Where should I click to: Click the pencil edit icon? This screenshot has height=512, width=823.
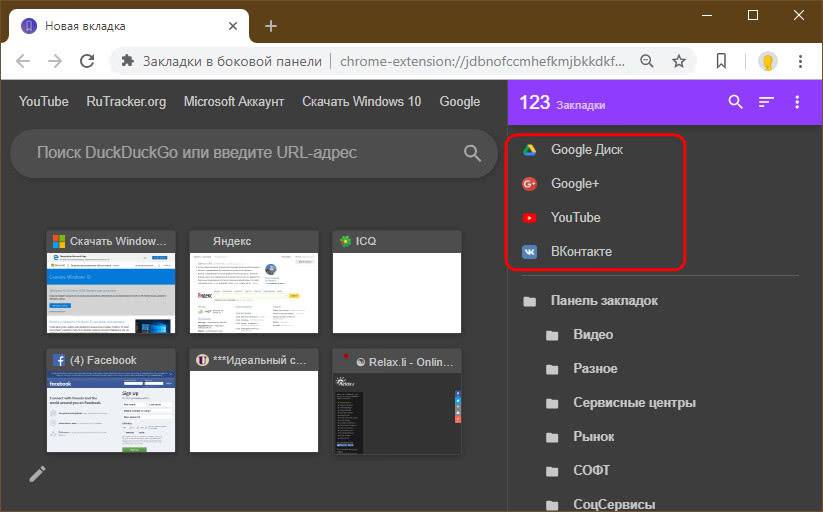(x=37, y=474)
